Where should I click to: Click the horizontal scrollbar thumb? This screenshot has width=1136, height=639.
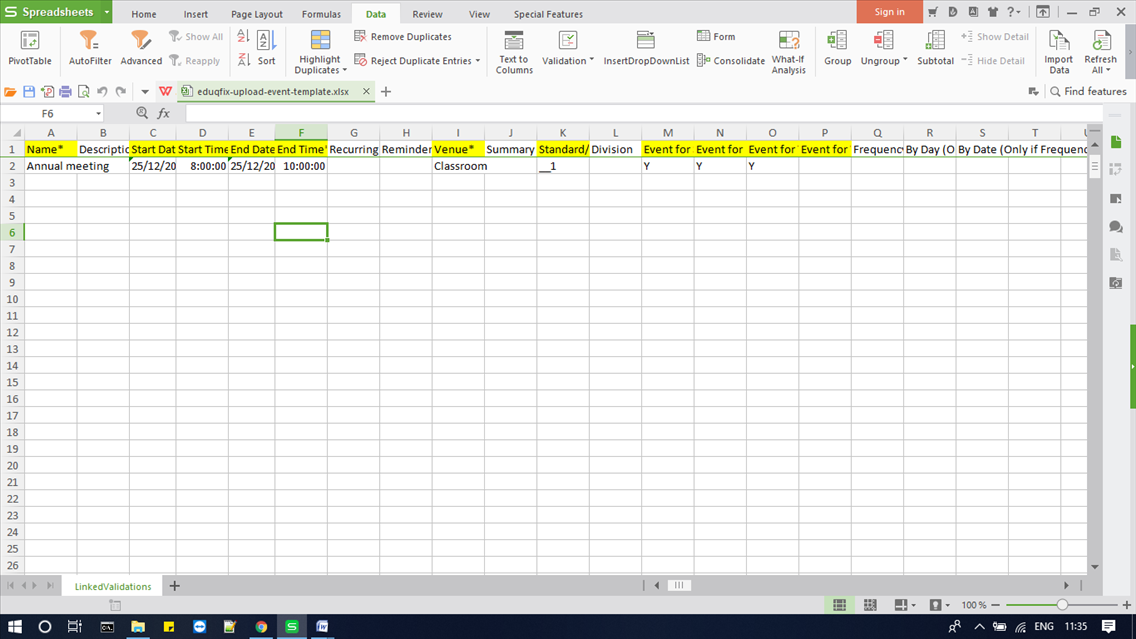coord(679,585)
